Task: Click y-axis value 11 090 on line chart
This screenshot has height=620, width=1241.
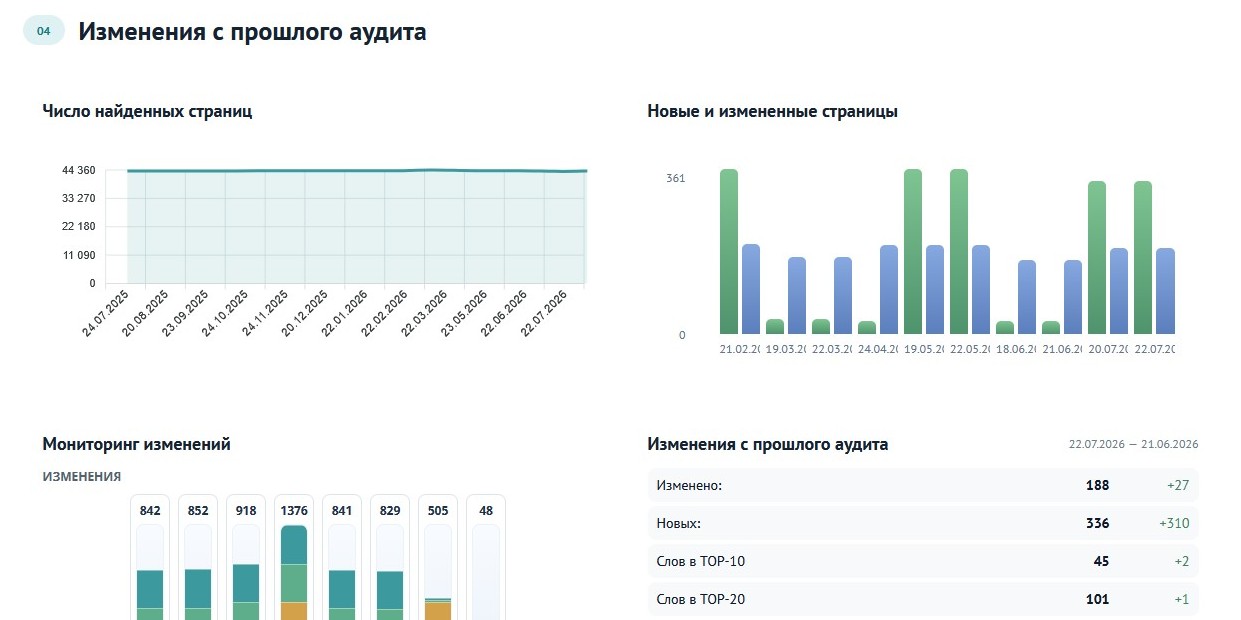Action: coord(79,255)
